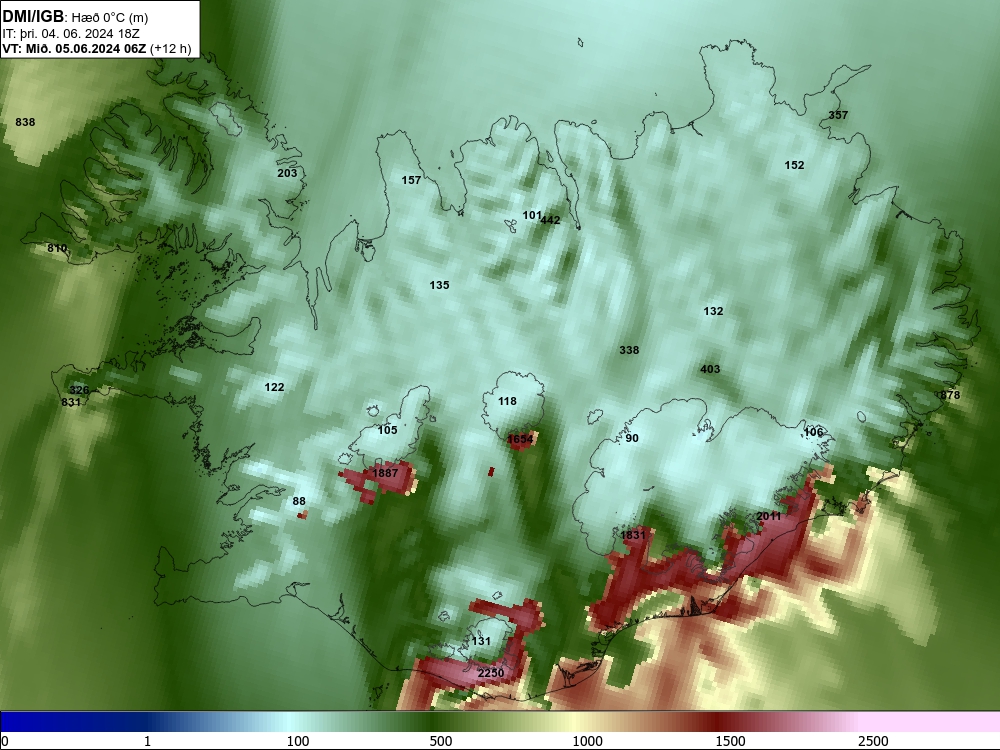Click the value 1654 on the map
The height and width of the screenshot is (750, 1000).
coord(520,439)
